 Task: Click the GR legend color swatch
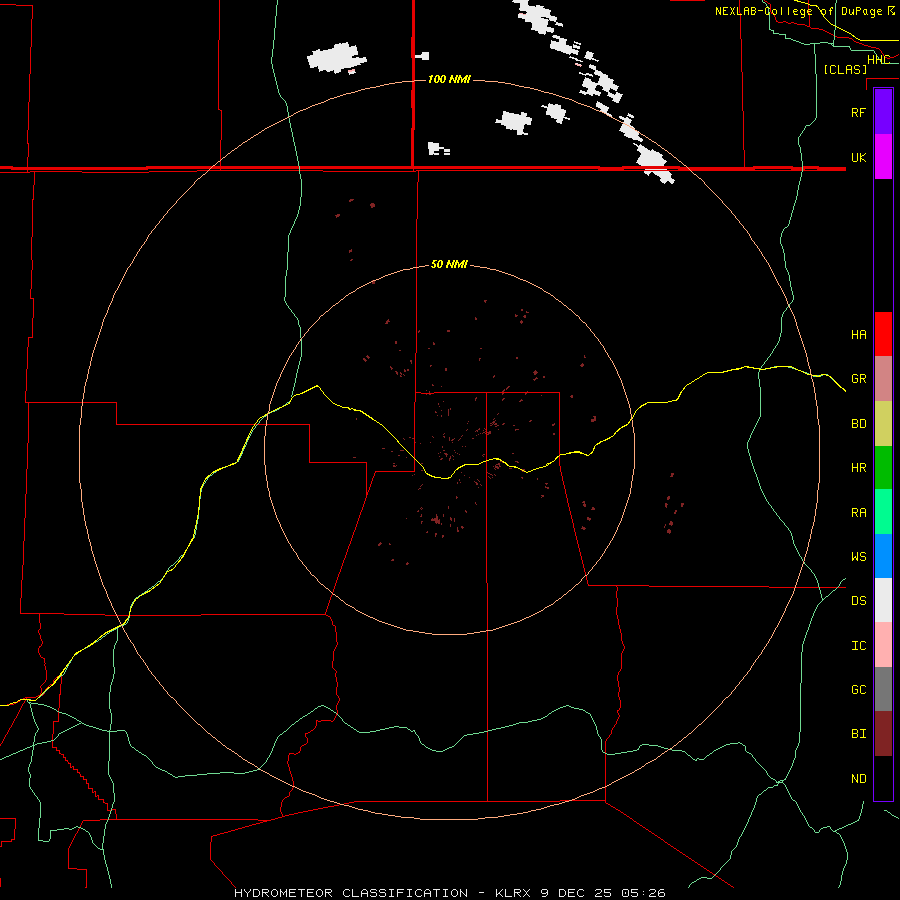coord(883,379)
